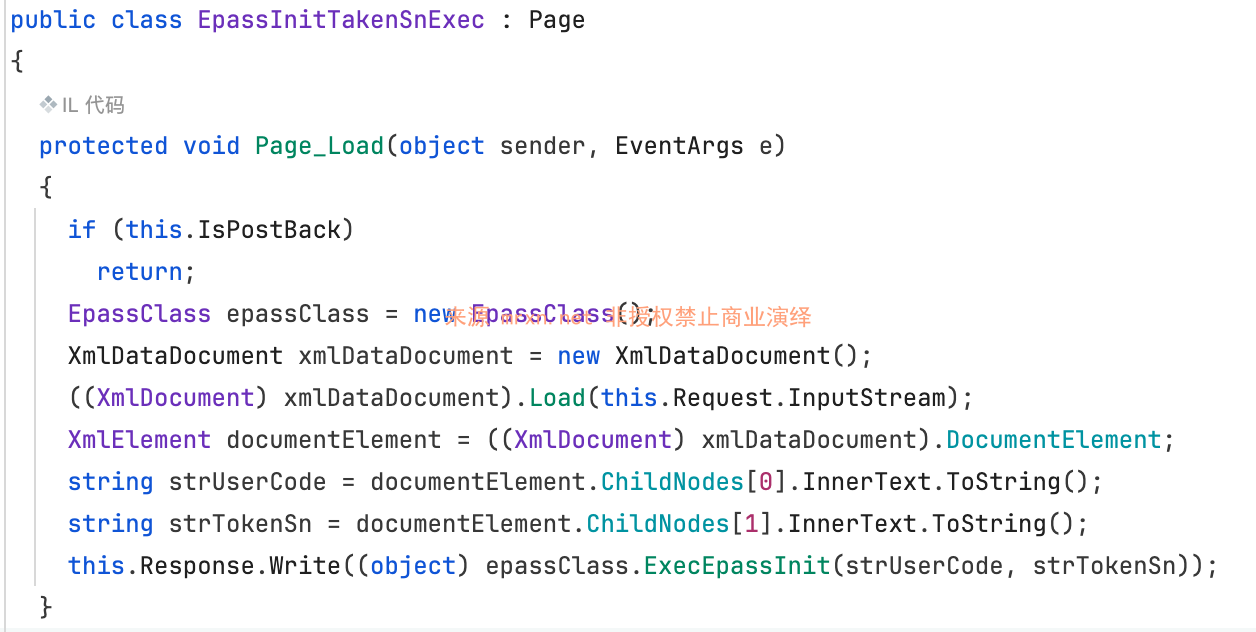Select the Page base class identifier
The width and height of the screenshot is (1256, 632).
pyautogui.click(x=557, y=20)
